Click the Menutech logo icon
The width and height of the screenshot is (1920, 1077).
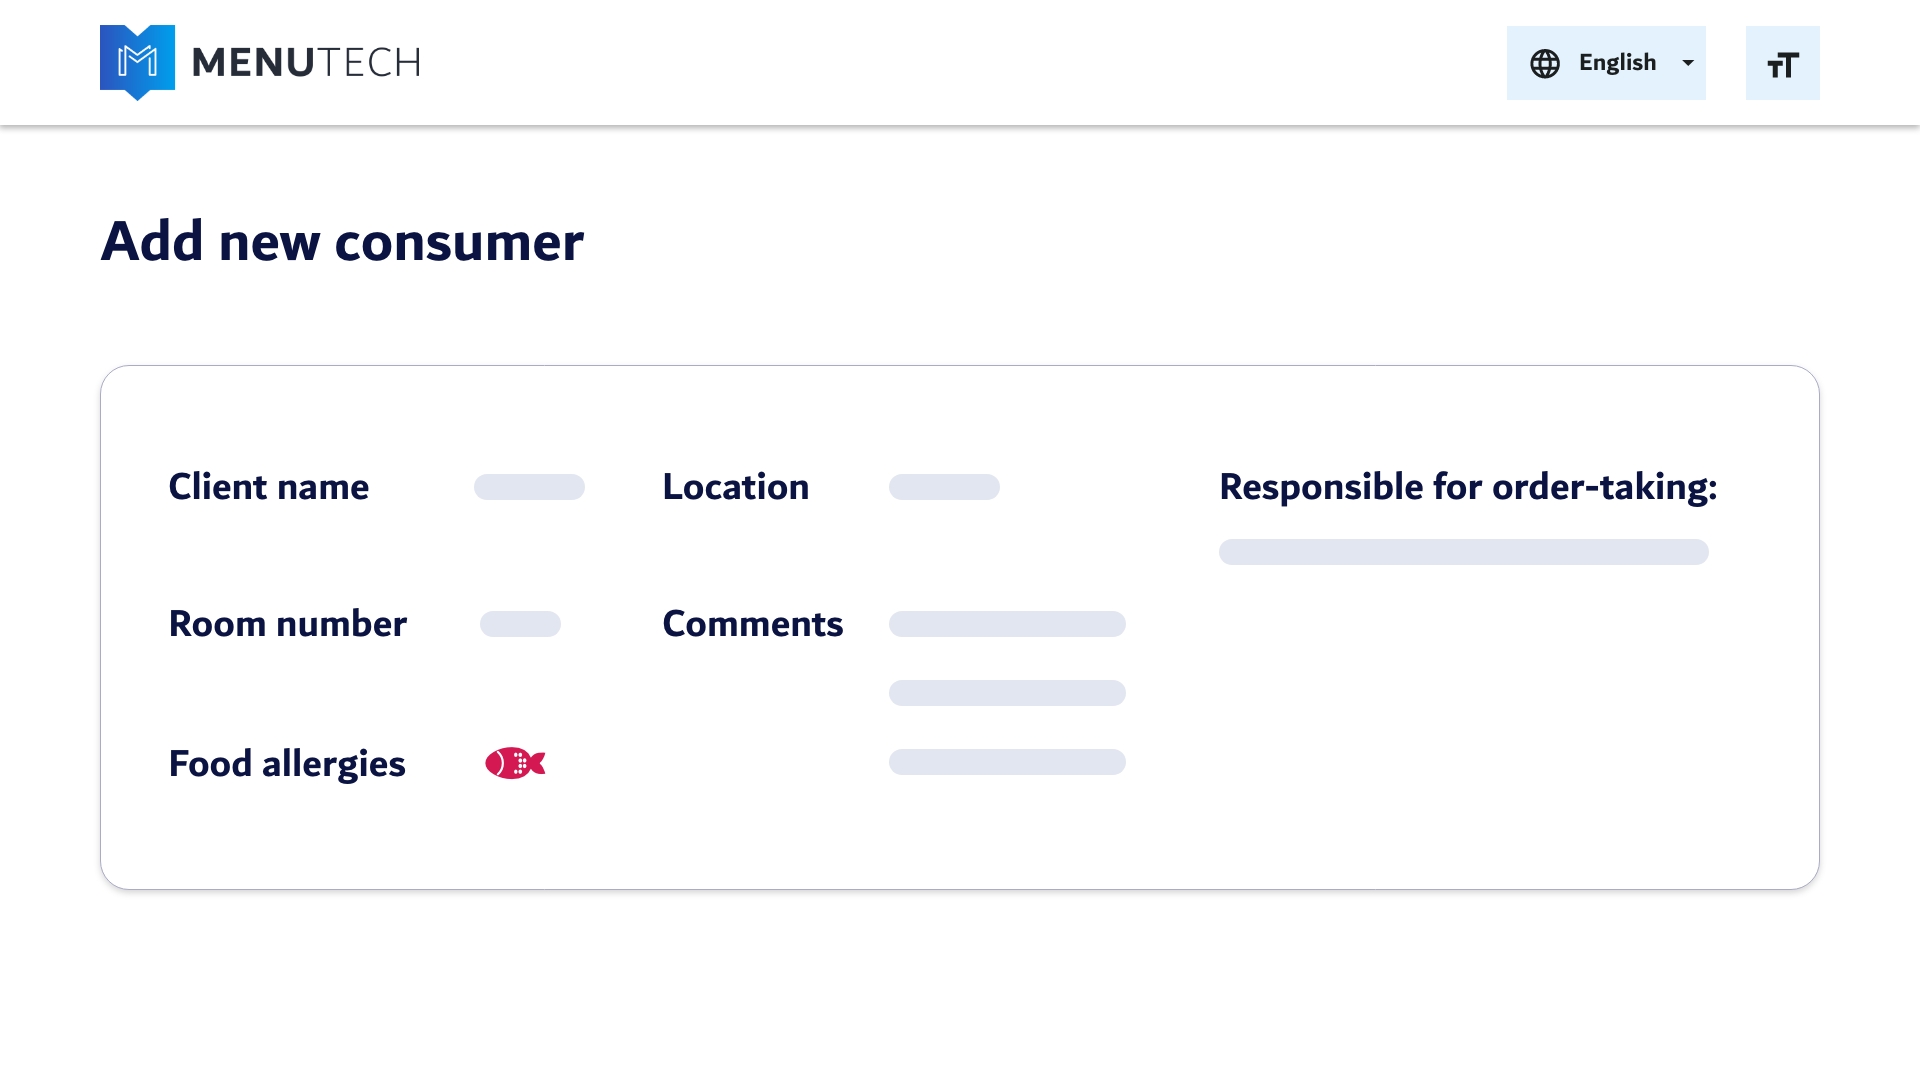pos(137,62)
